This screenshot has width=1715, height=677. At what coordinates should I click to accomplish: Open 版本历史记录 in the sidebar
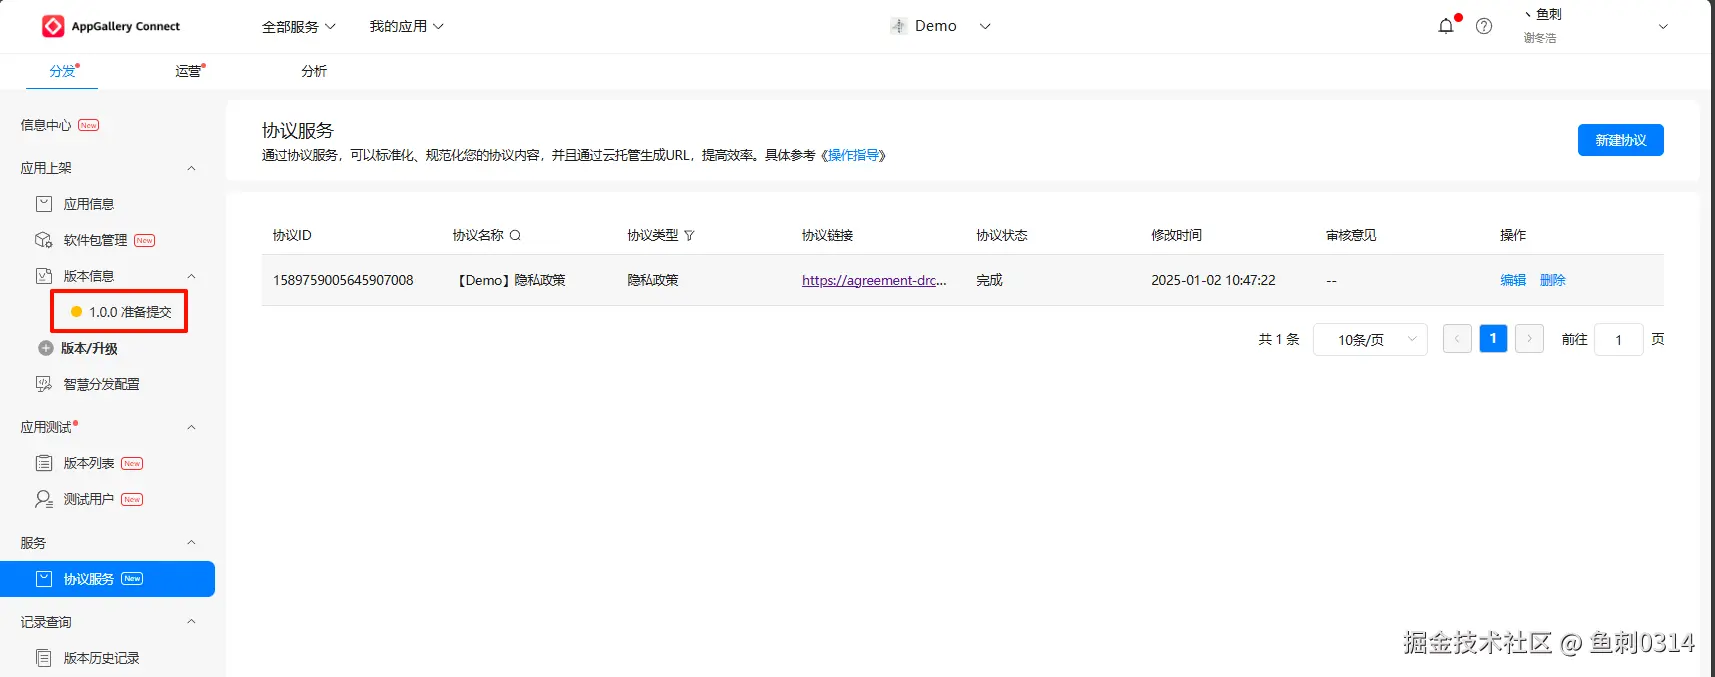click(101, 658)
